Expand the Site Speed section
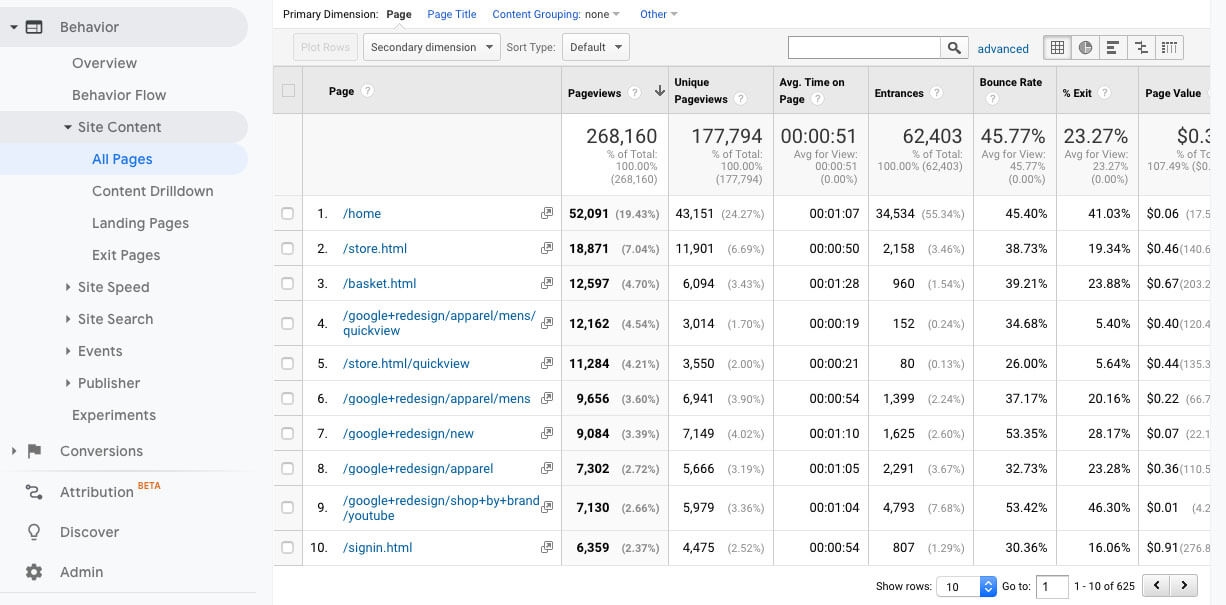The width and height of the screenshot is (1226, 605). [x=68, y=287]
